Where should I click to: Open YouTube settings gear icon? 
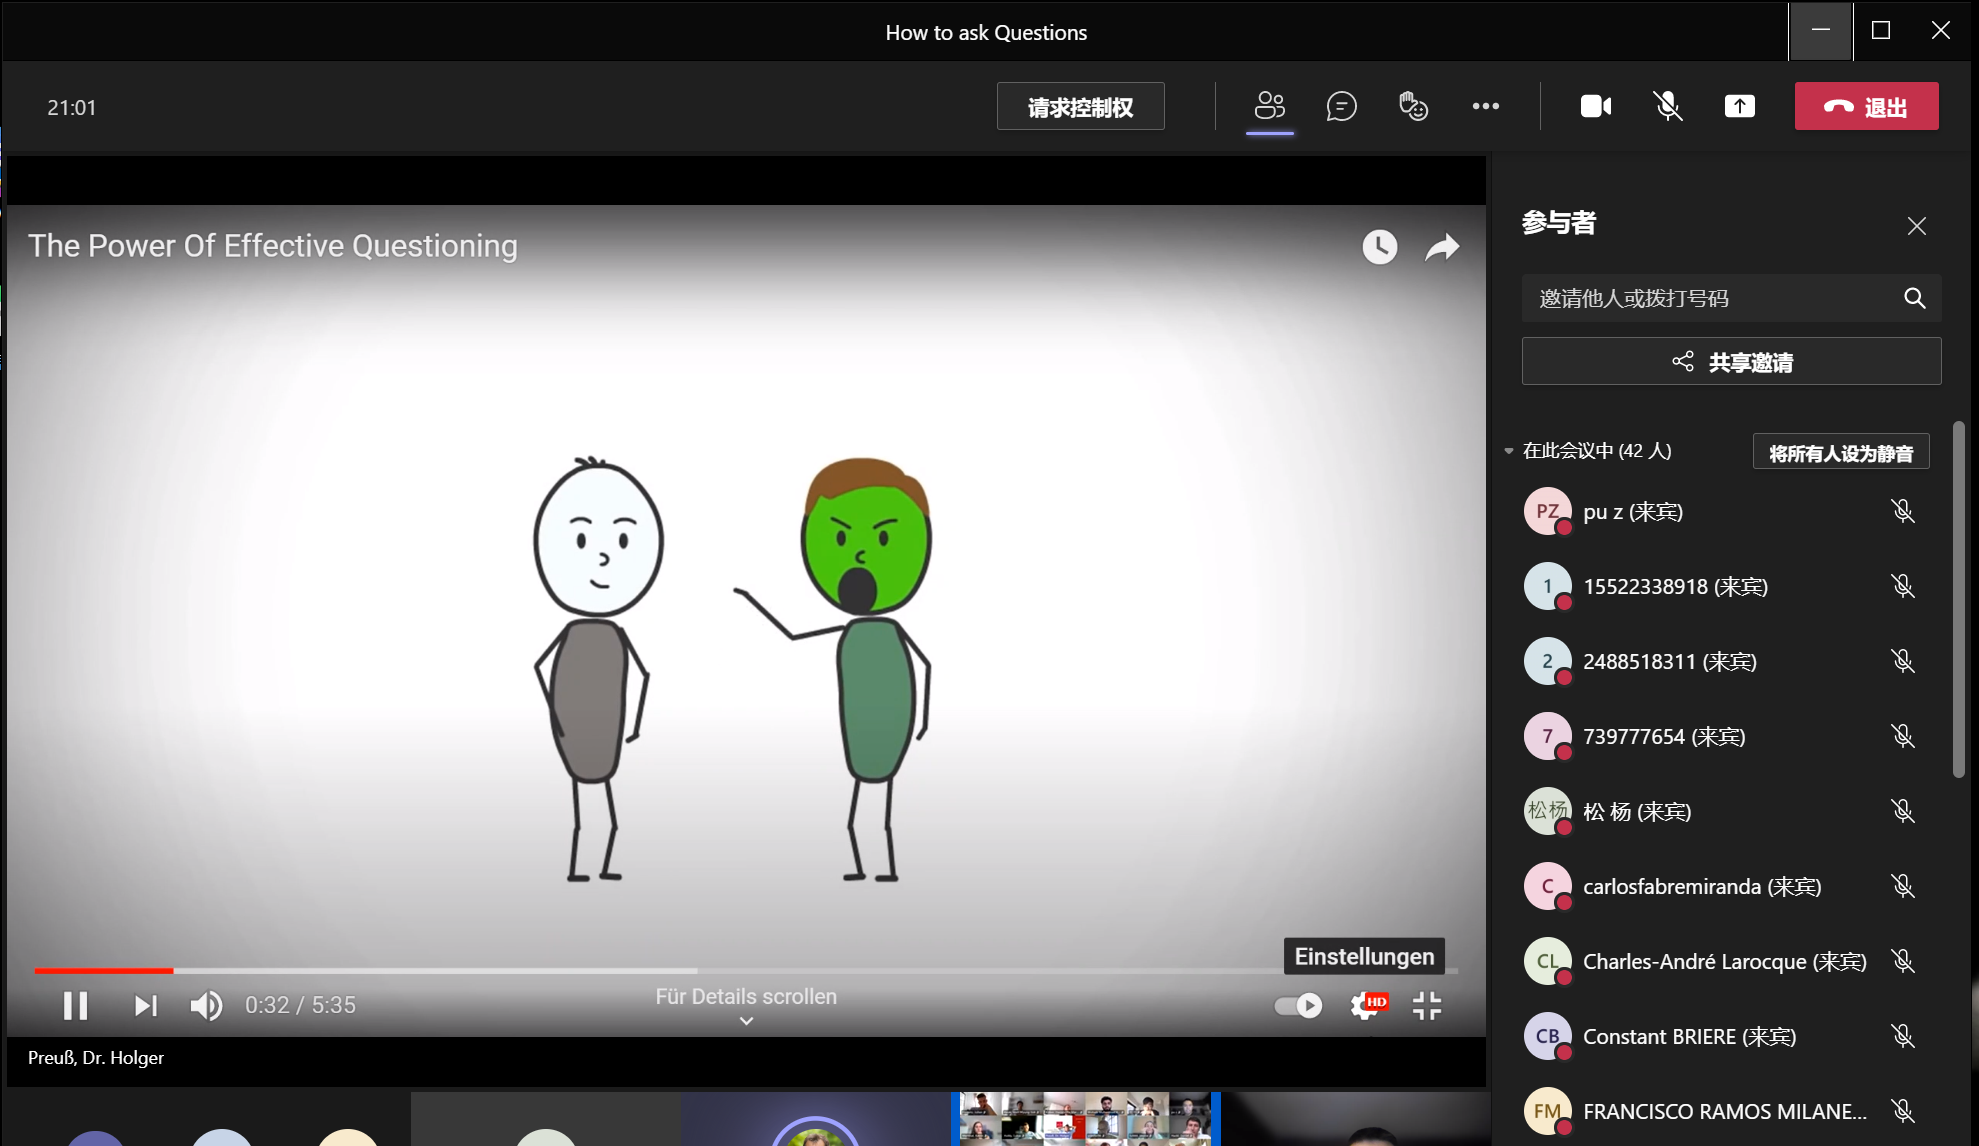(1365, 1005)
